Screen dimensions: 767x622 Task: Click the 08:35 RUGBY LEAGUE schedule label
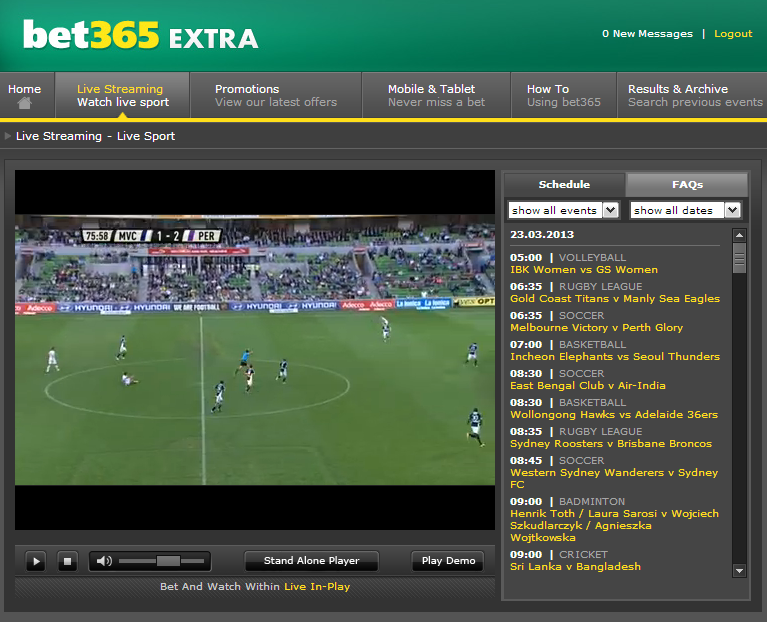coord(576,431)
